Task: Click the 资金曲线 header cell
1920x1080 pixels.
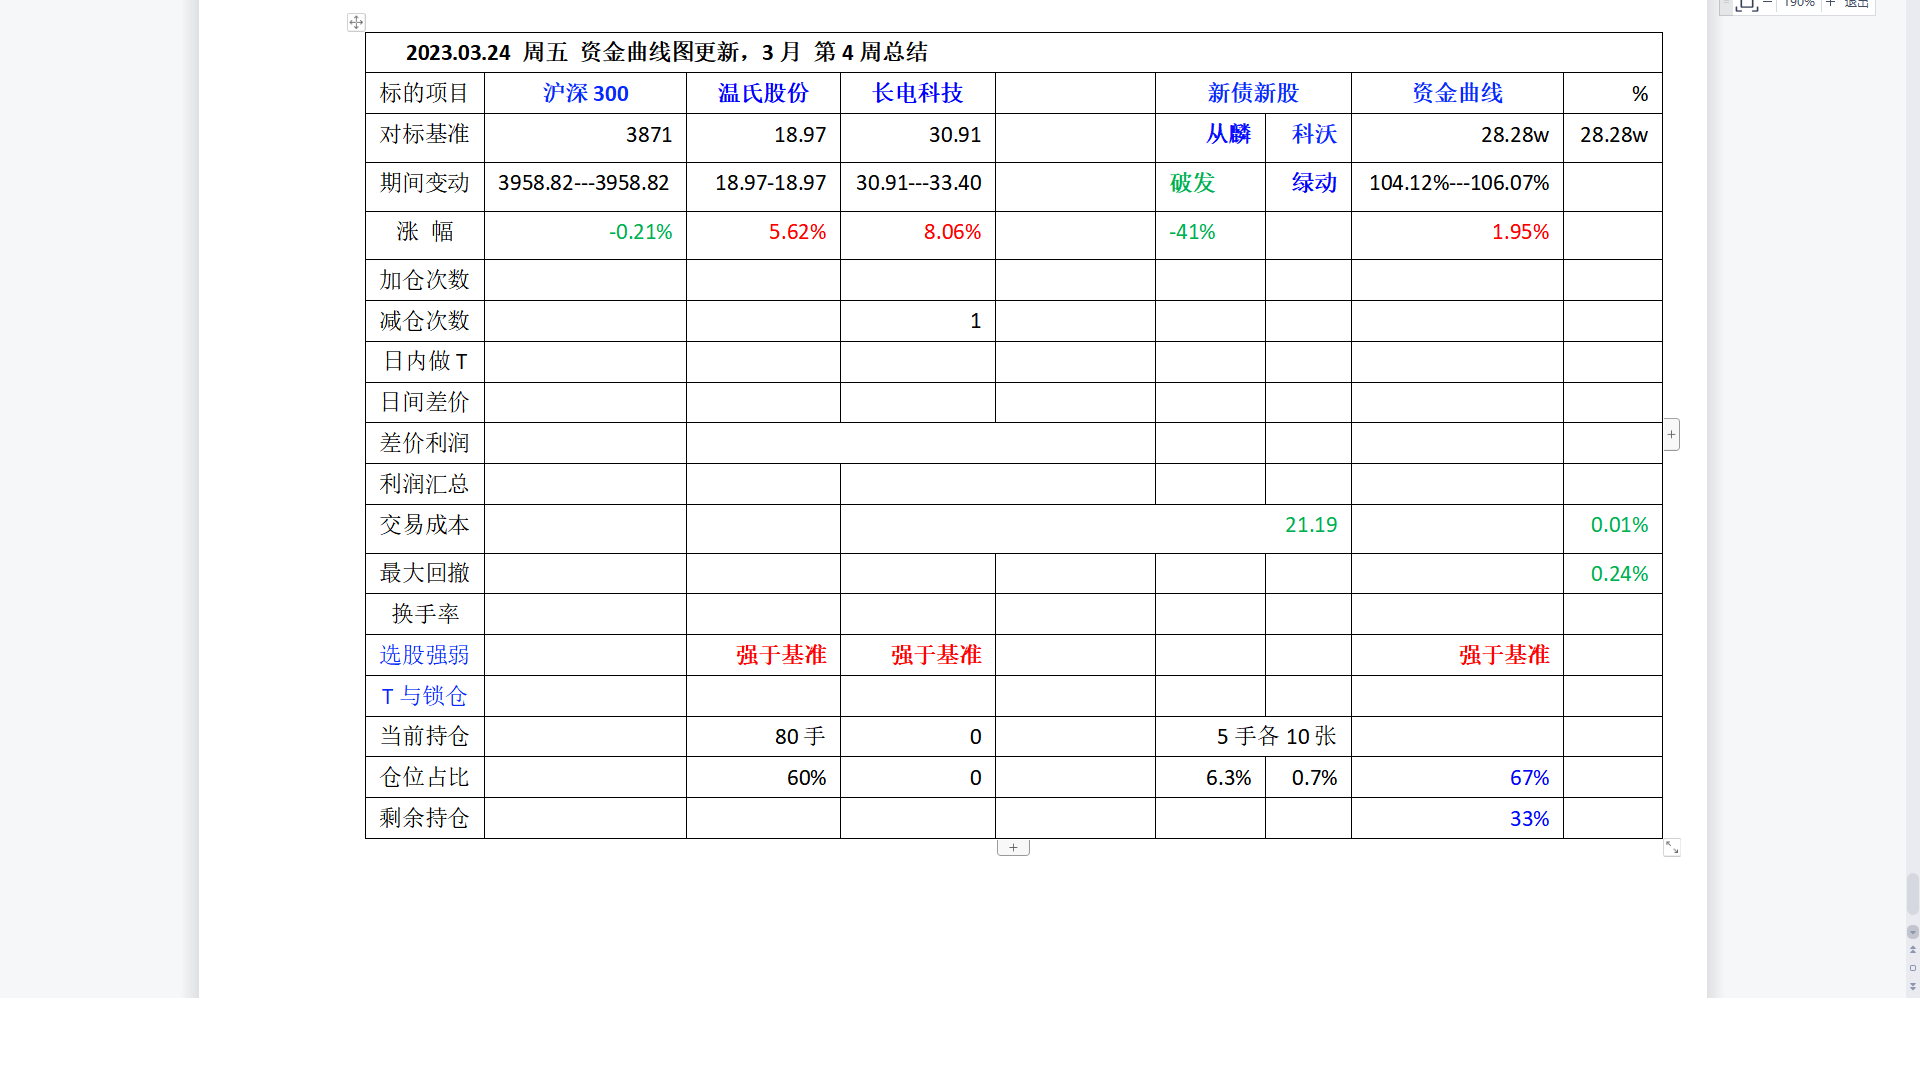Action: click(1457, 93)
